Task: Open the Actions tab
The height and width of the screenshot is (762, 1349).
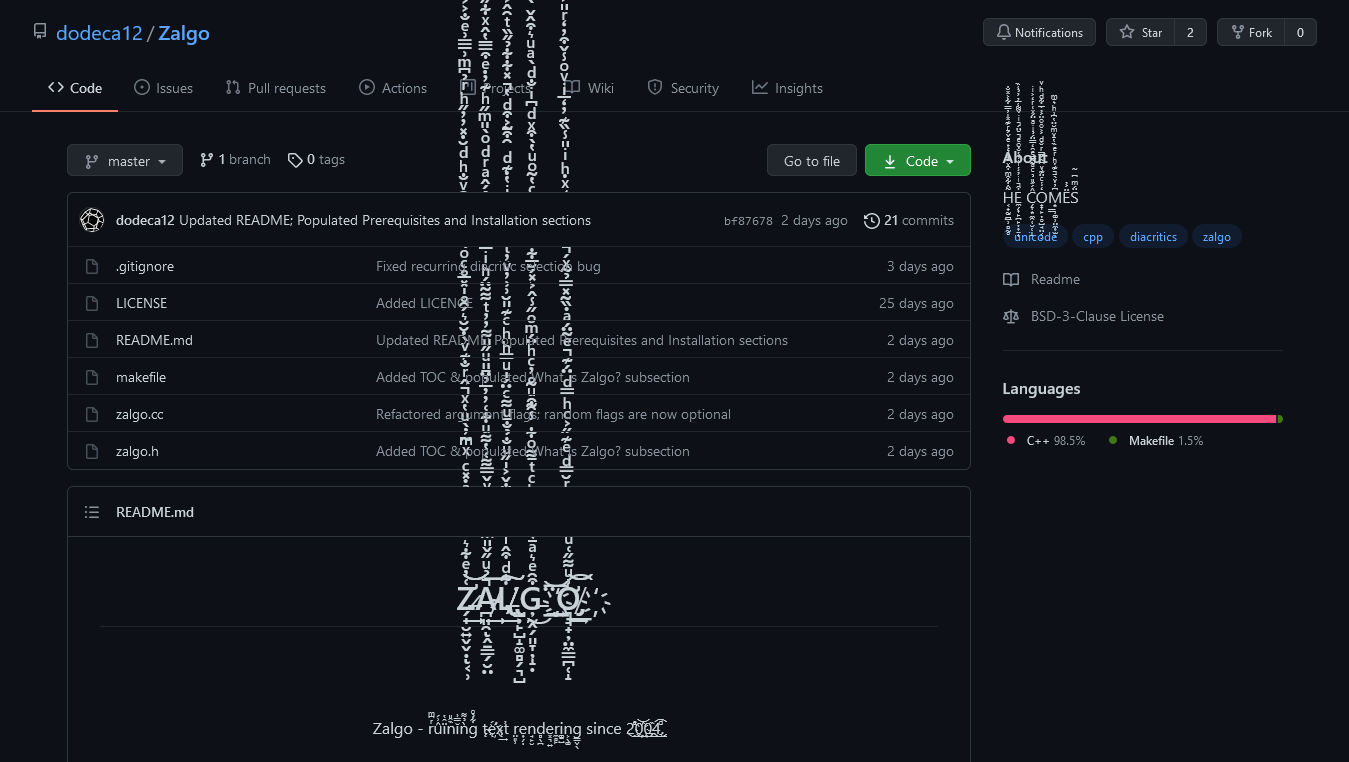Action: pos(393,88)
